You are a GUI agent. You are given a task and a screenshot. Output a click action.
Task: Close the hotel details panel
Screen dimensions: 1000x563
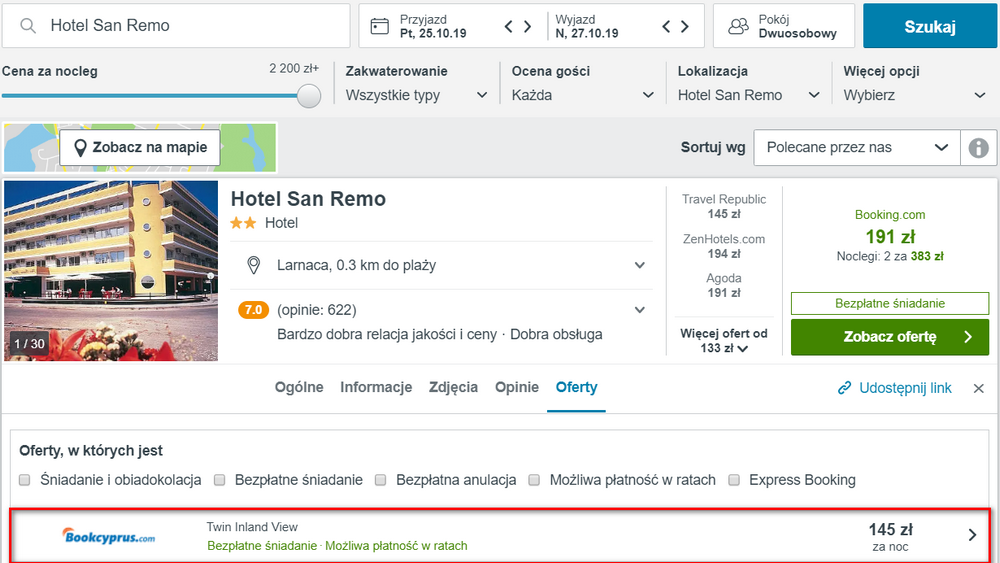click(x=979, y=388)
